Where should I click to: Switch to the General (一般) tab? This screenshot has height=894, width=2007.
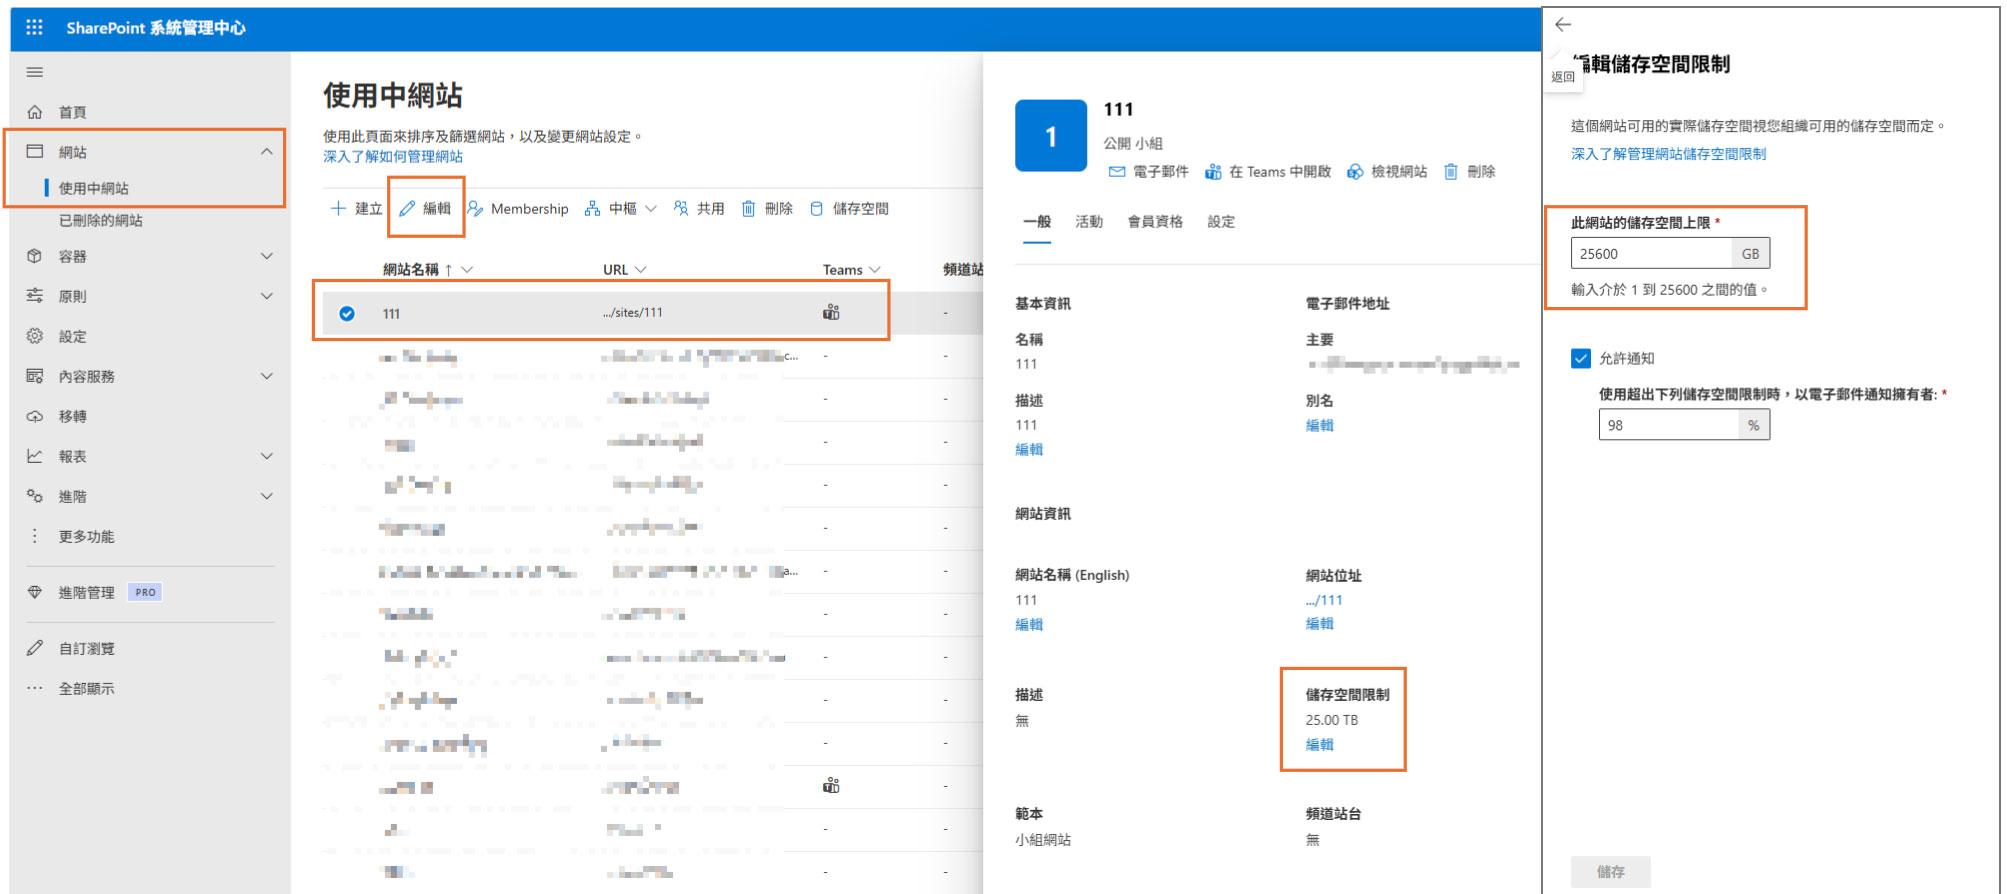(x=1037, y=222)
